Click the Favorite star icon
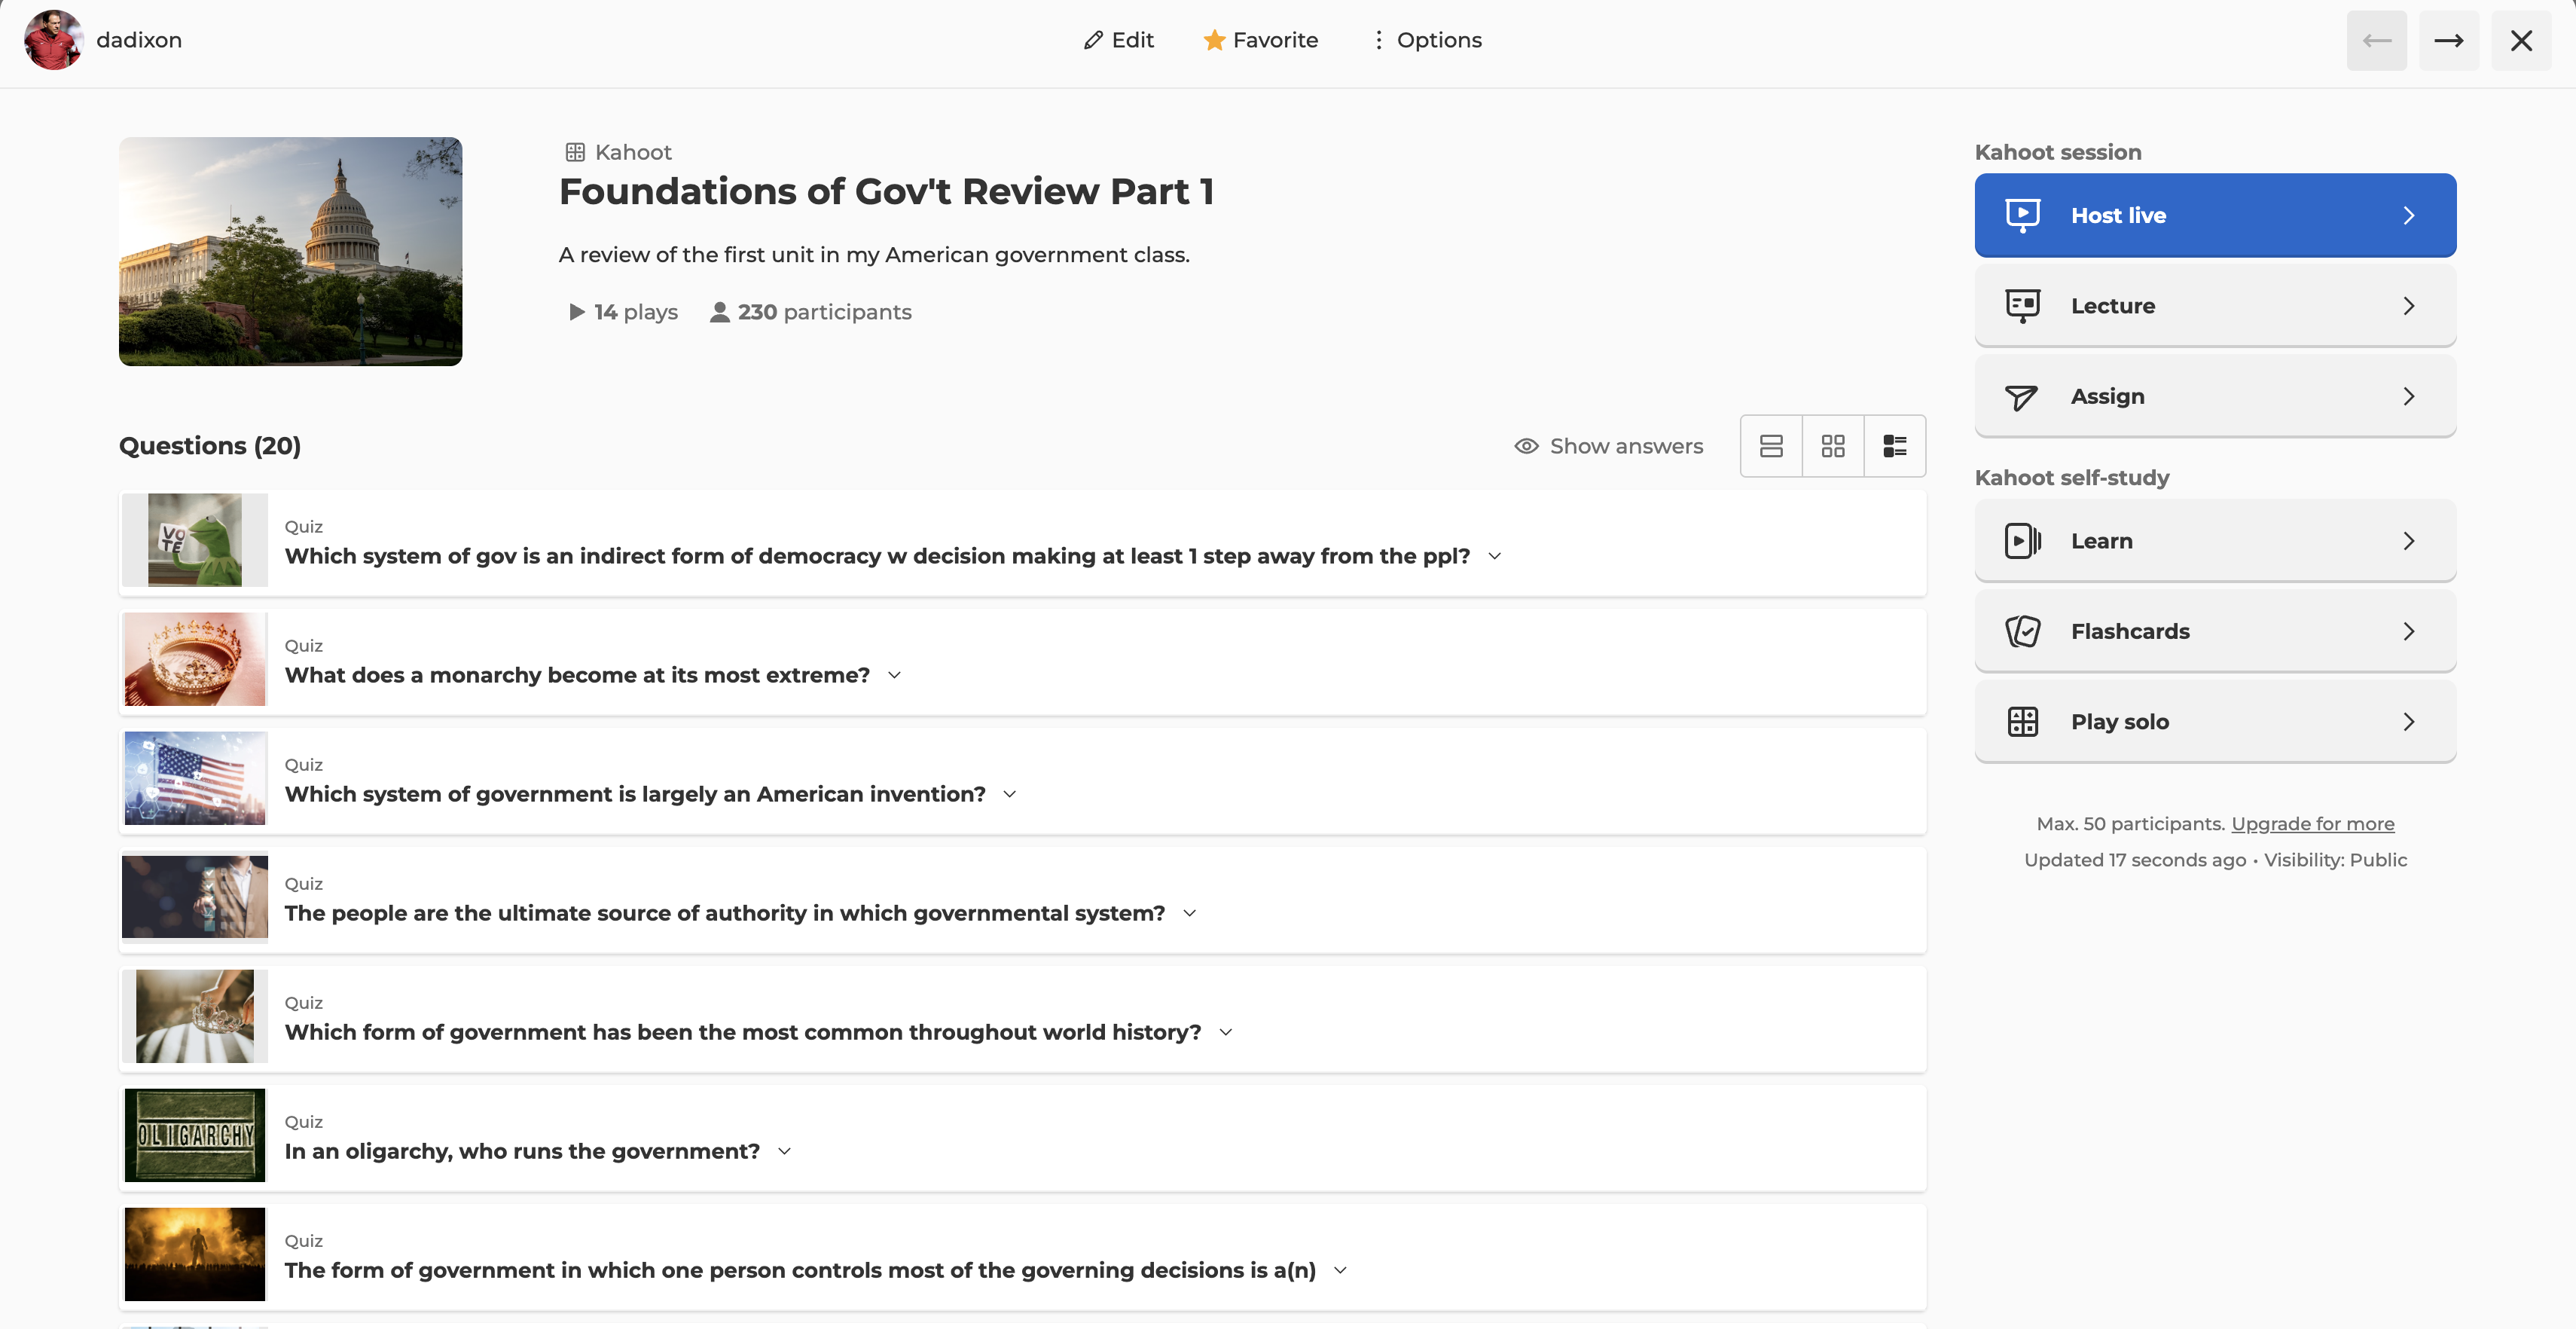 (1214, 40)
